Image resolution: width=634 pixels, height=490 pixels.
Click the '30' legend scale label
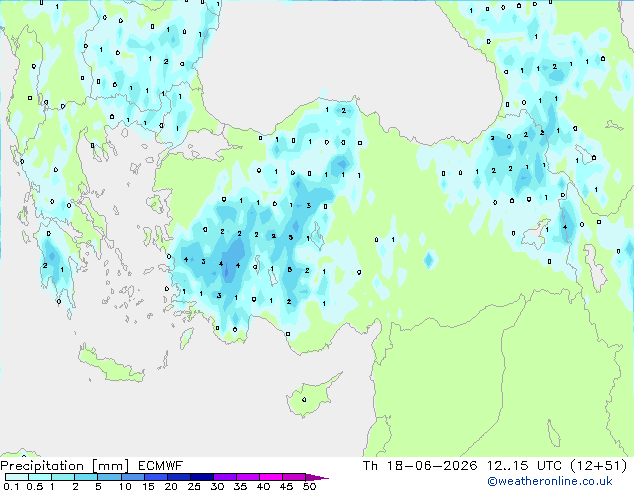pyautogui.click(x=217, y=486)
